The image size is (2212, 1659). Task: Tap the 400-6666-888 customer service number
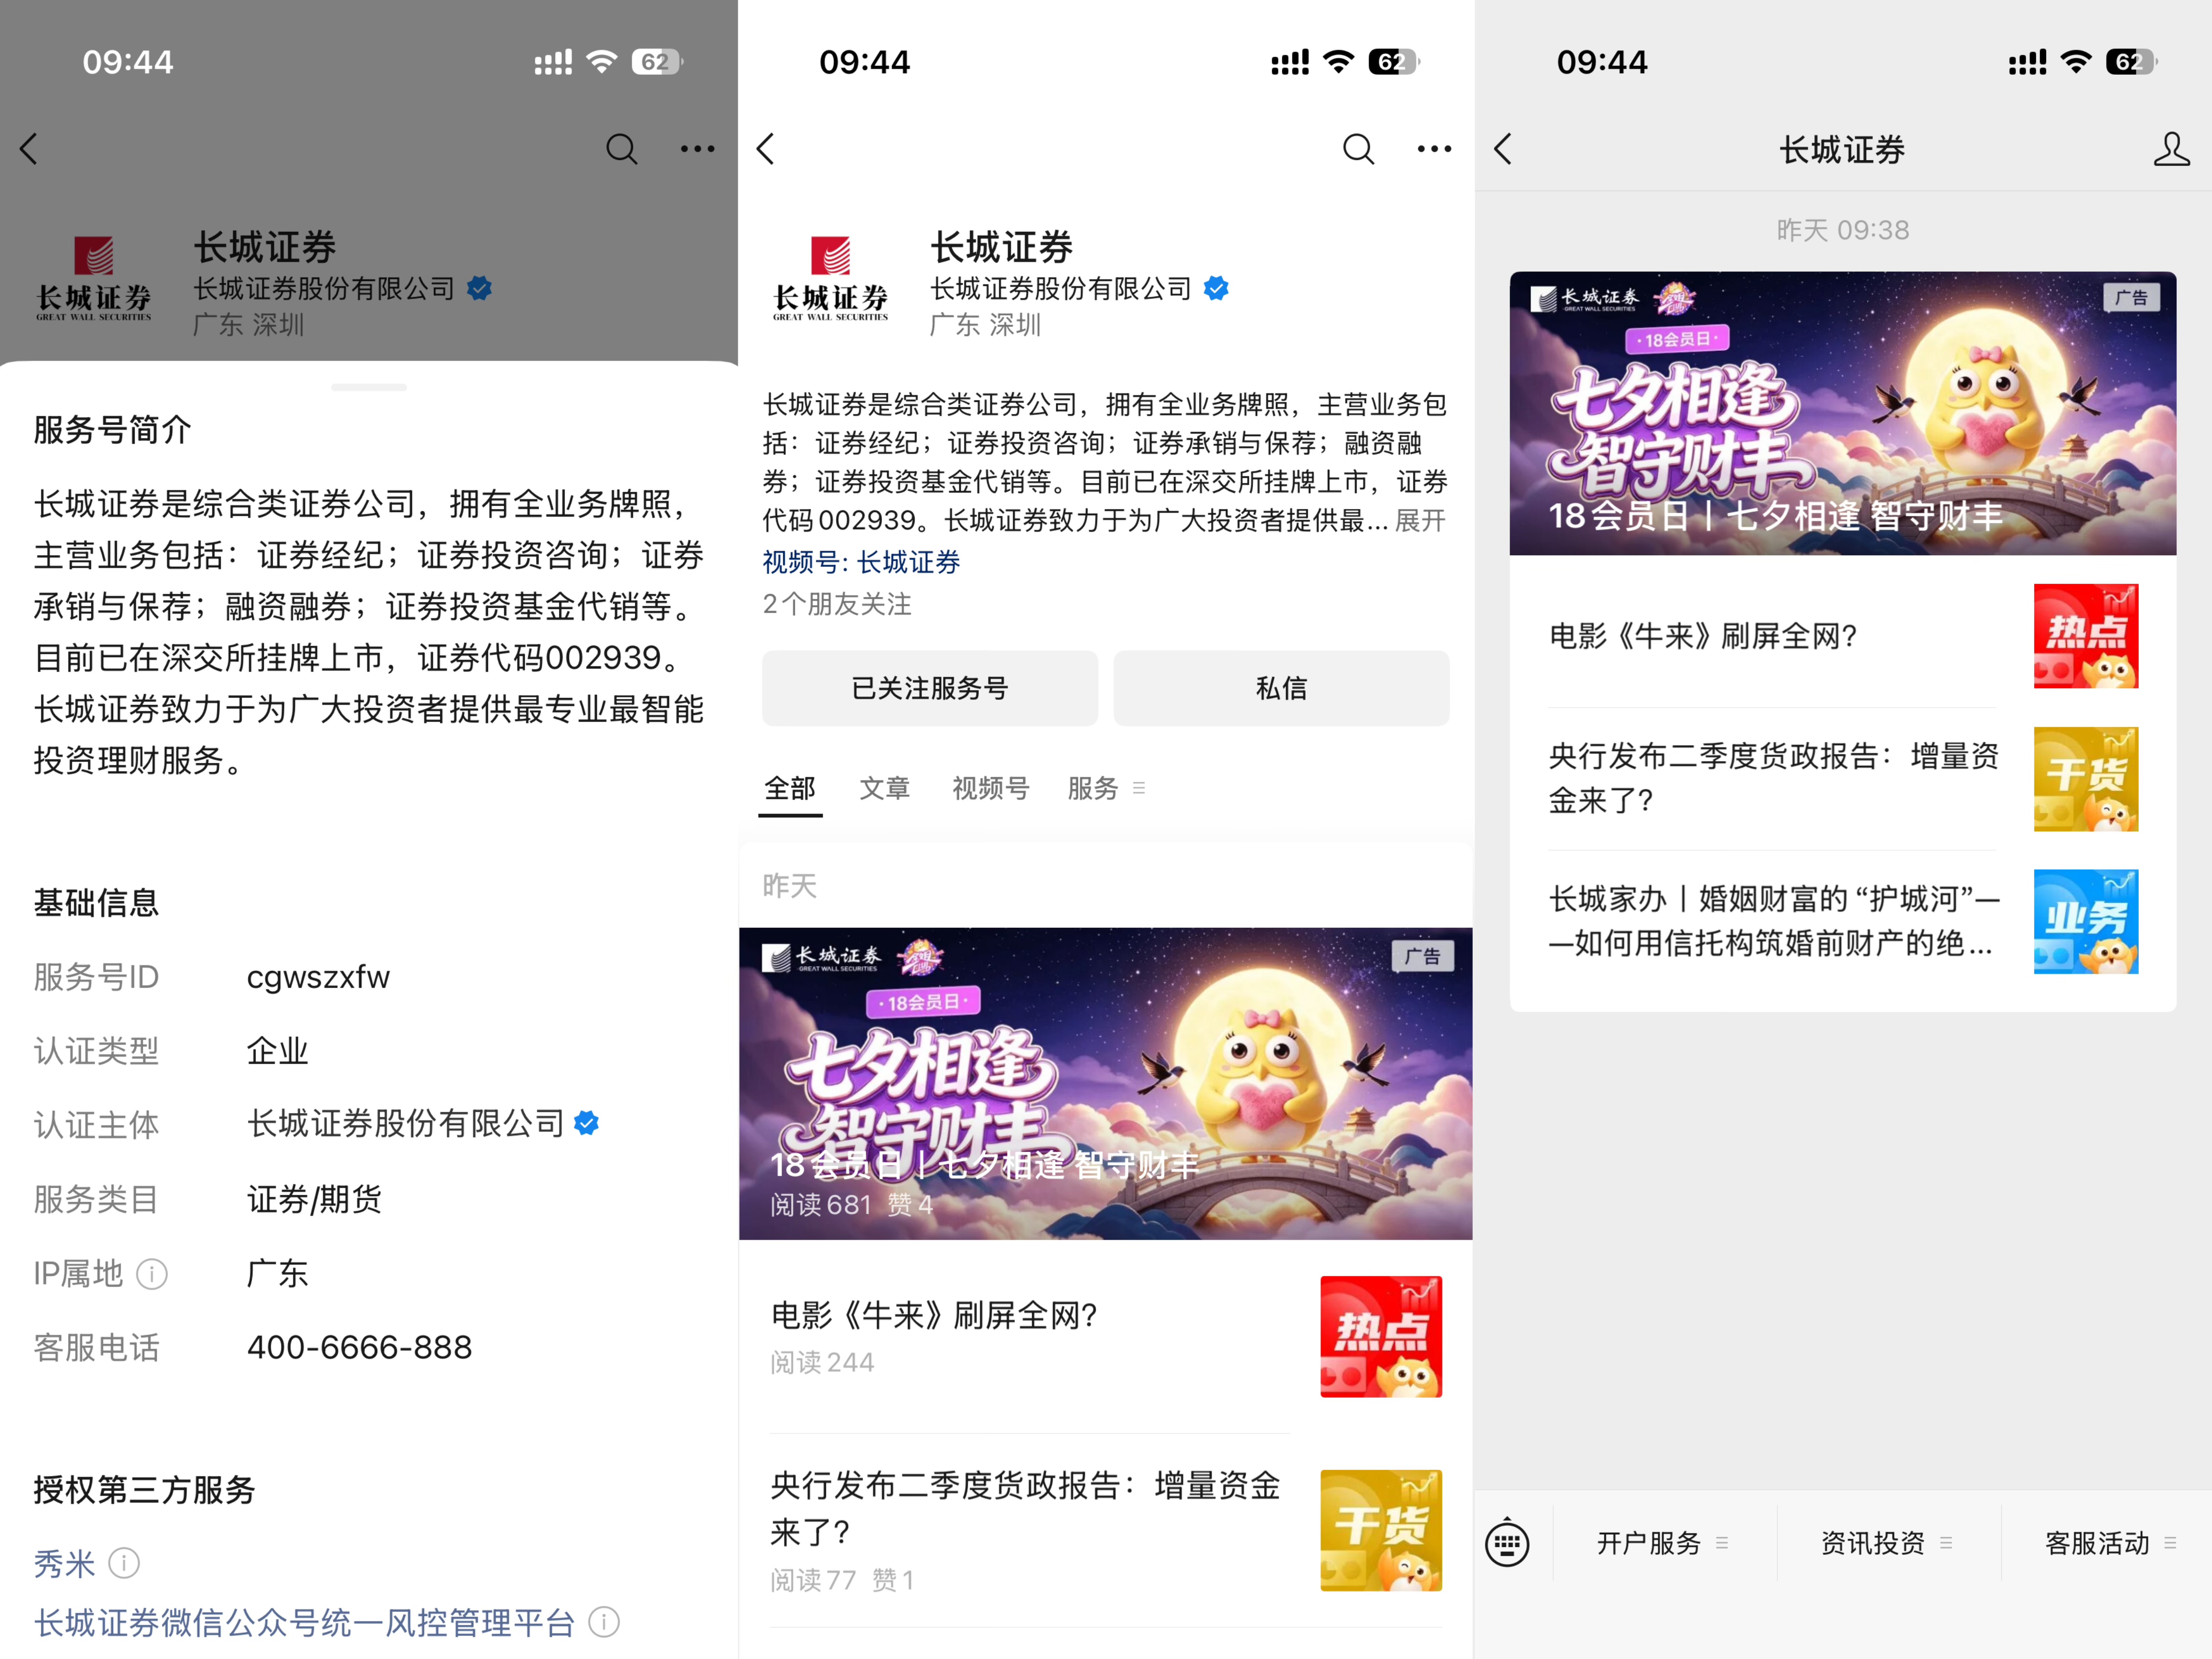click(x=359, y=1347)
